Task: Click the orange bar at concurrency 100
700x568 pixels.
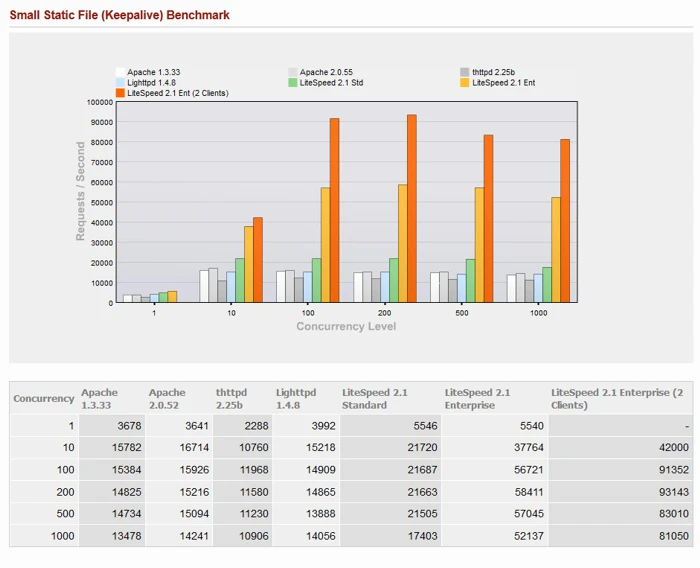Action: (334, 210)
